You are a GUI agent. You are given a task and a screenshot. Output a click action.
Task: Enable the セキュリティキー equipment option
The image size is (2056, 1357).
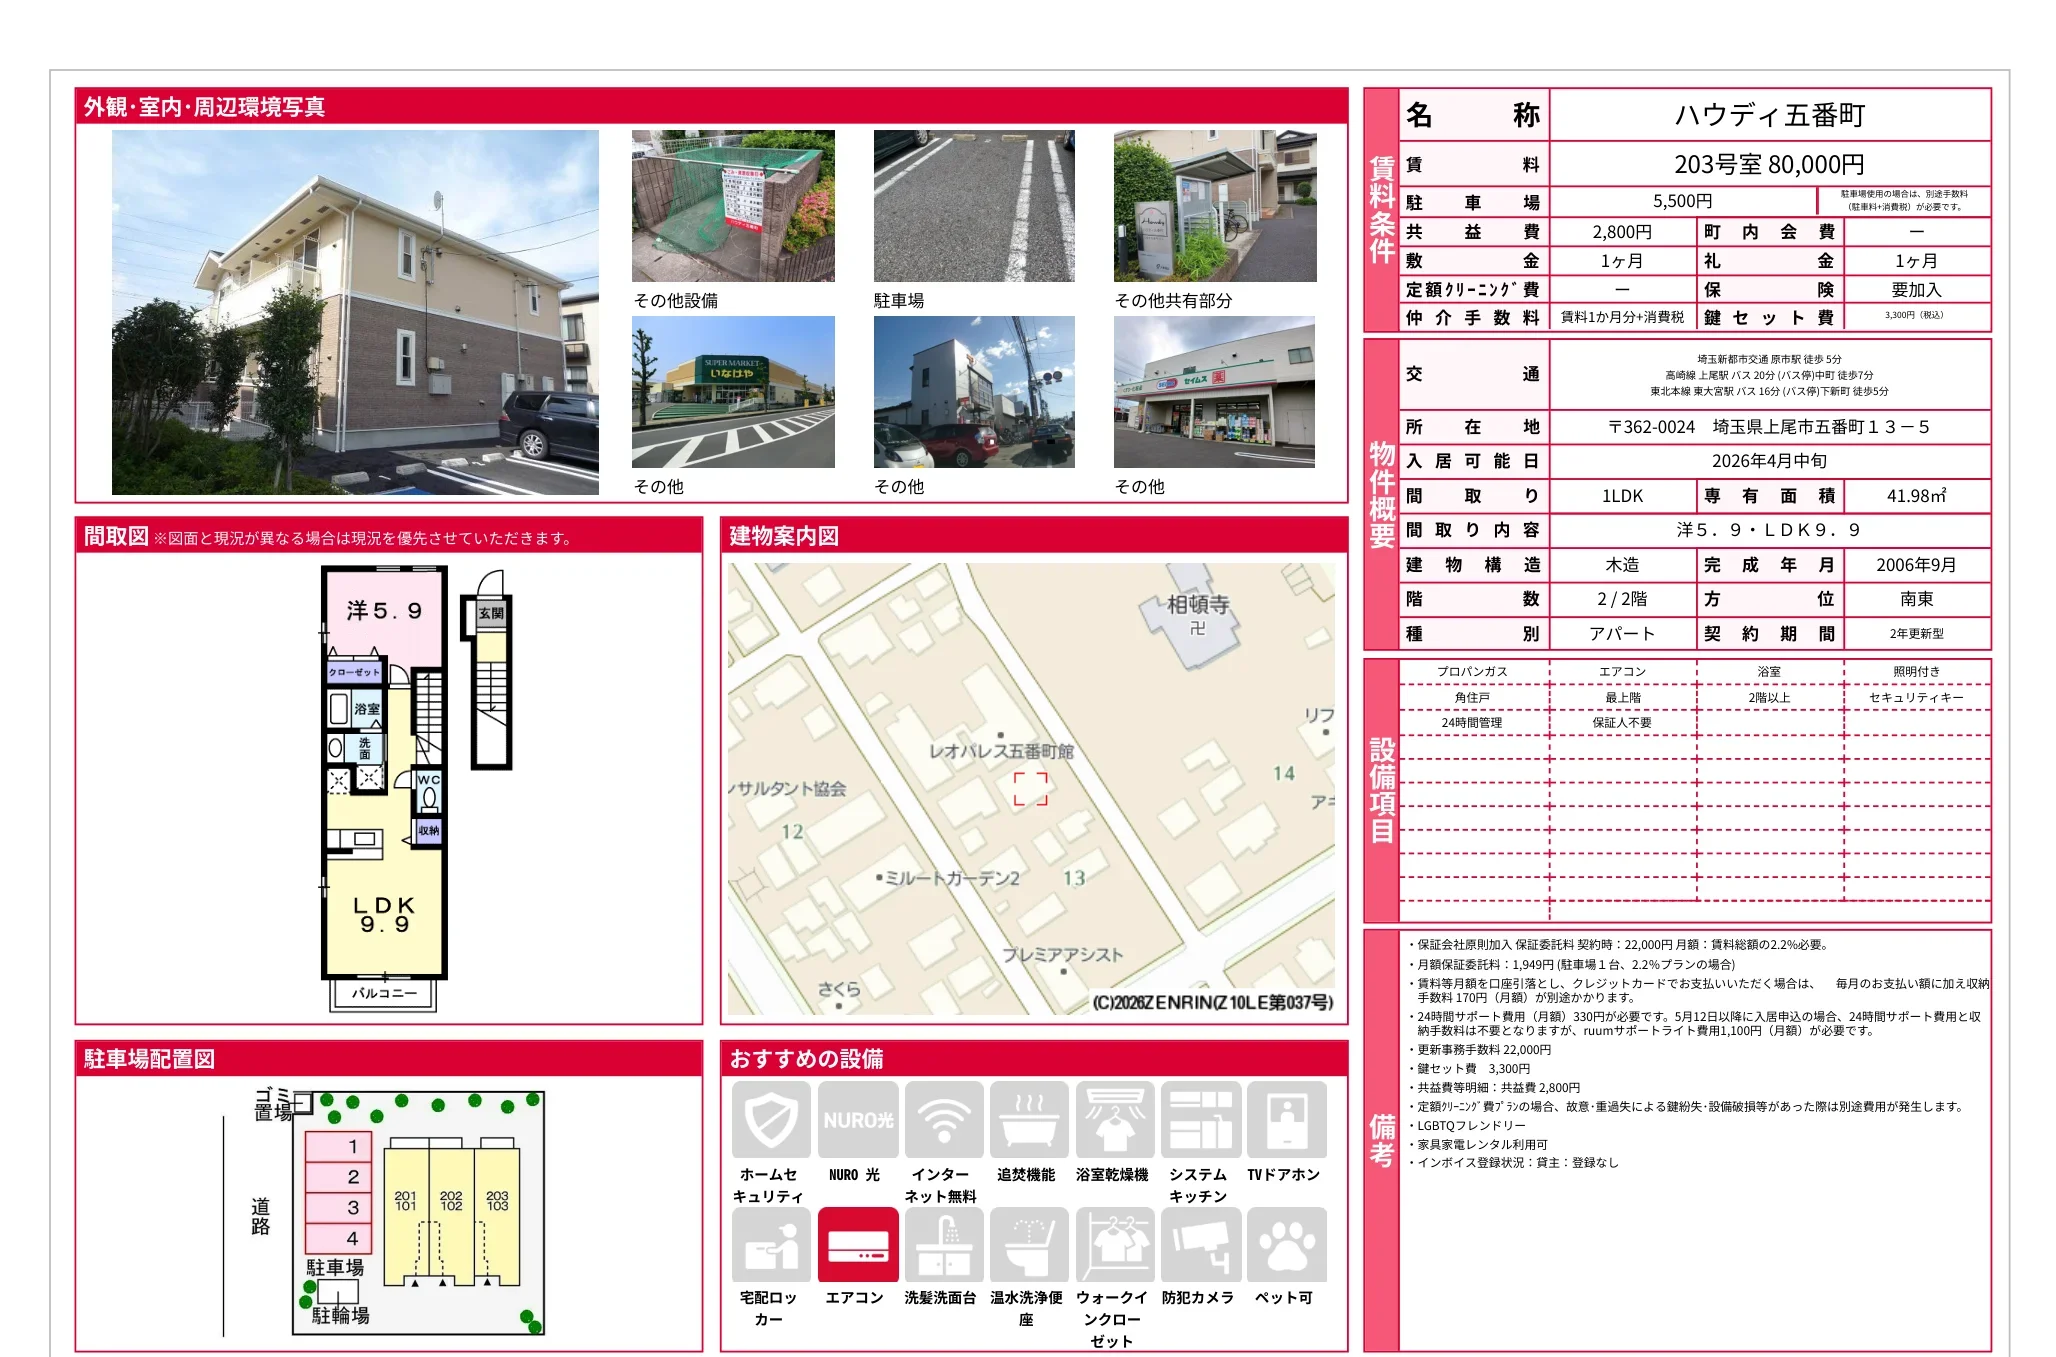click(x=1918, y=697)
